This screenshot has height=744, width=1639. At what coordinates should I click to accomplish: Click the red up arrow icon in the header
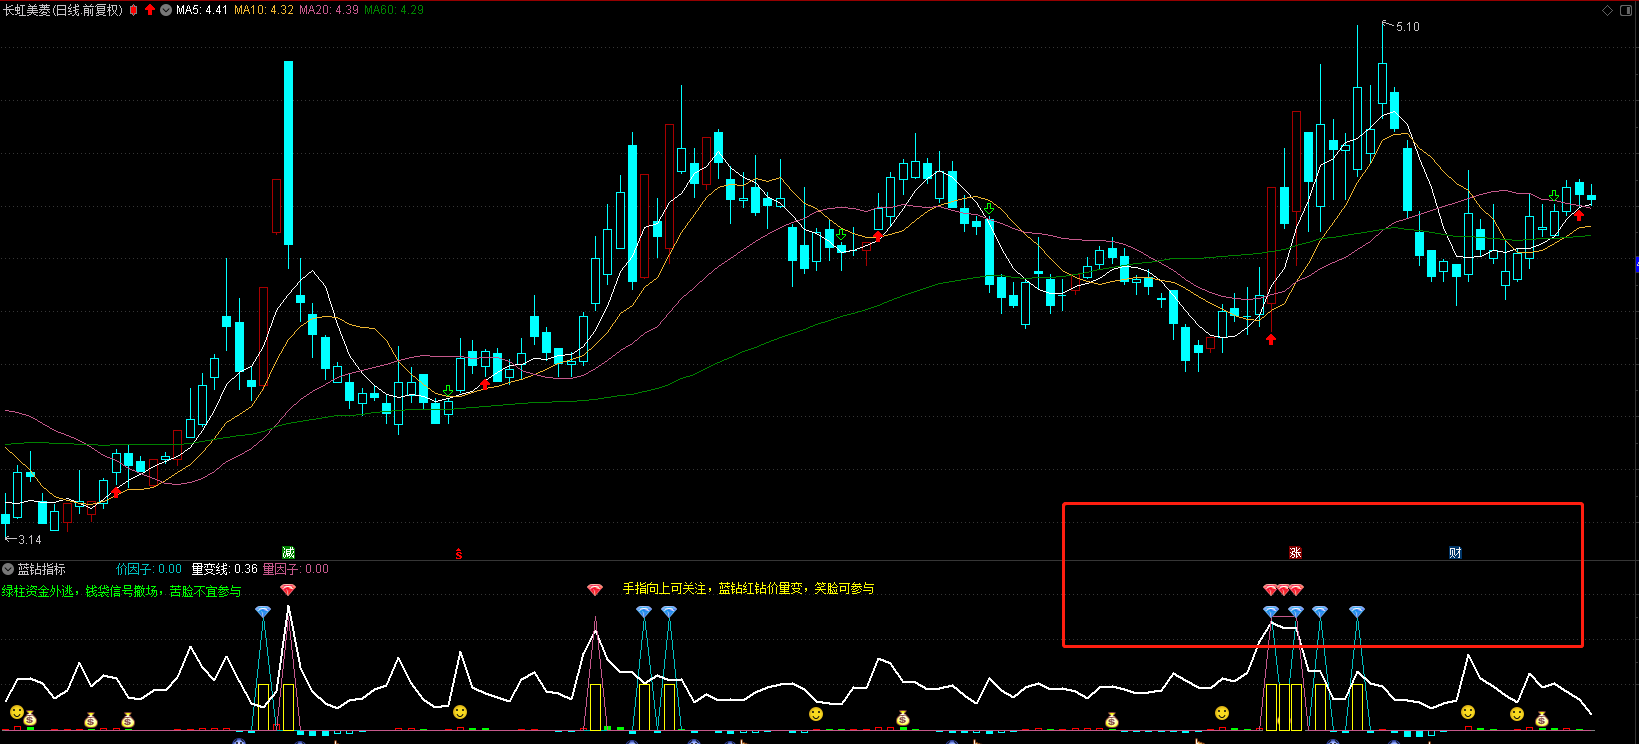[x=150, y=10]
